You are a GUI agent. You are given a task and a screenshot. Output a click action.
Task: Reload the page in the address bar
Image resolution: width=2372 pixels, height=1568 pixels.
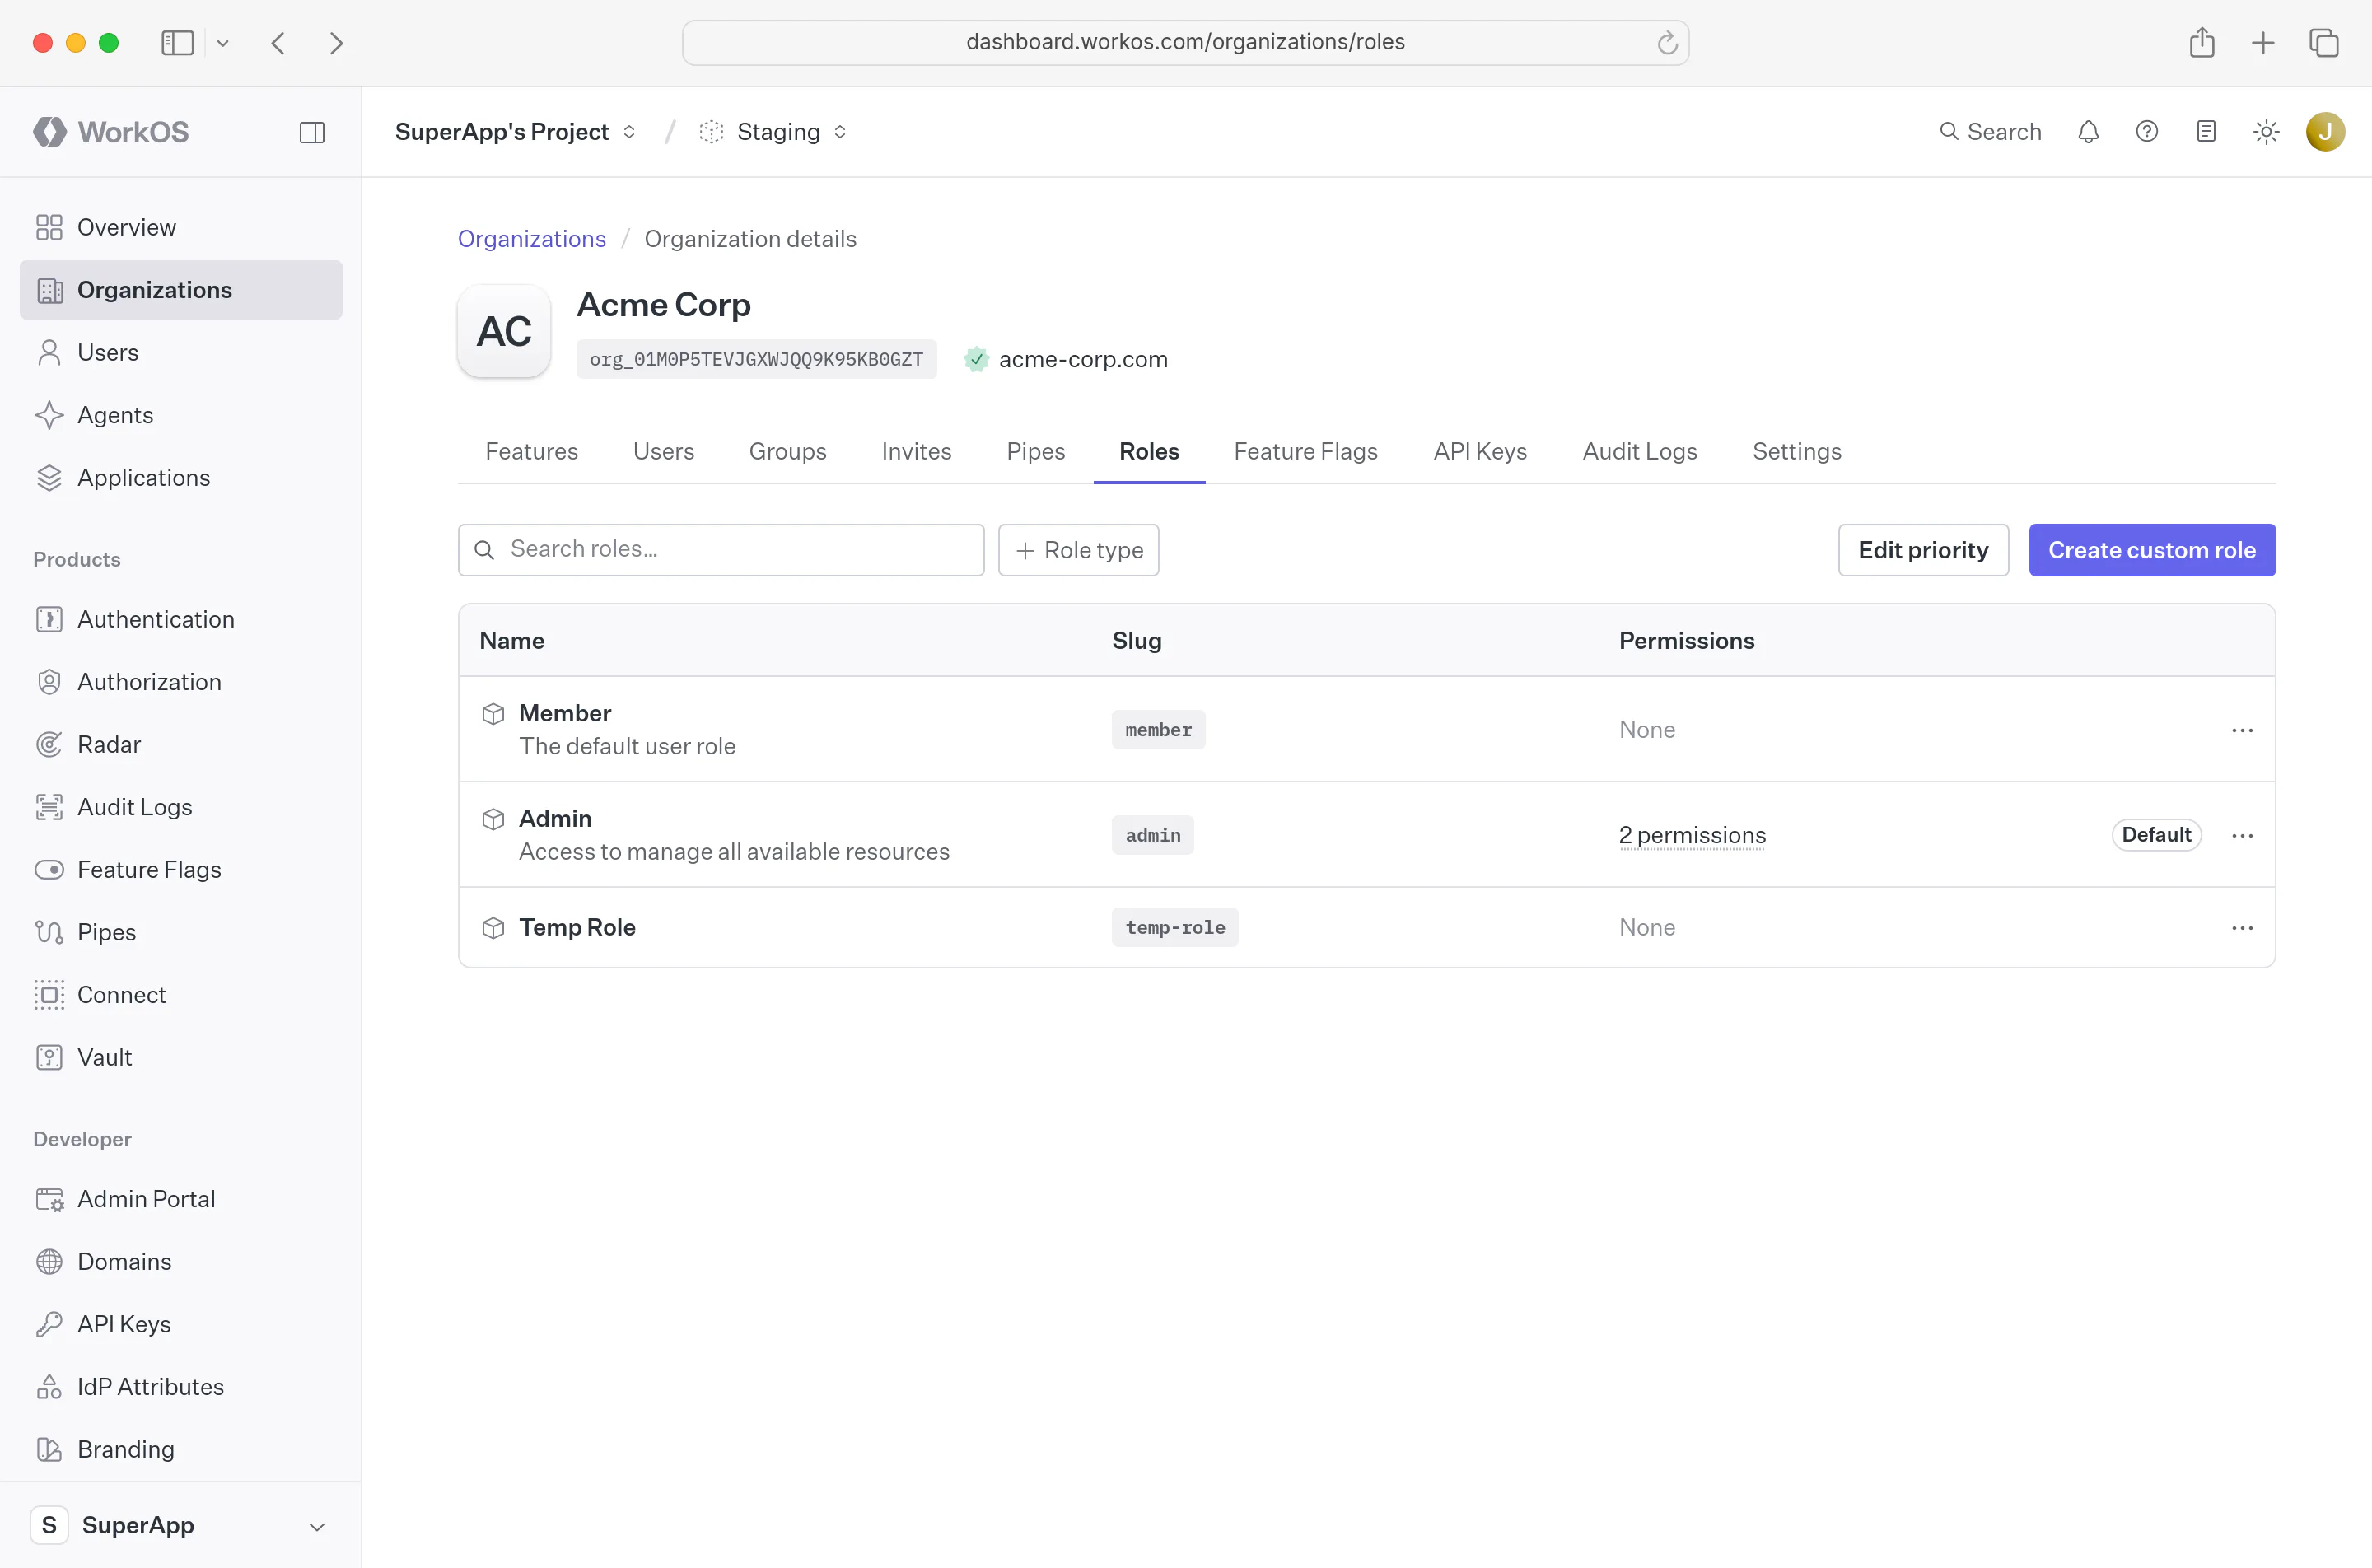[1667, 43]
